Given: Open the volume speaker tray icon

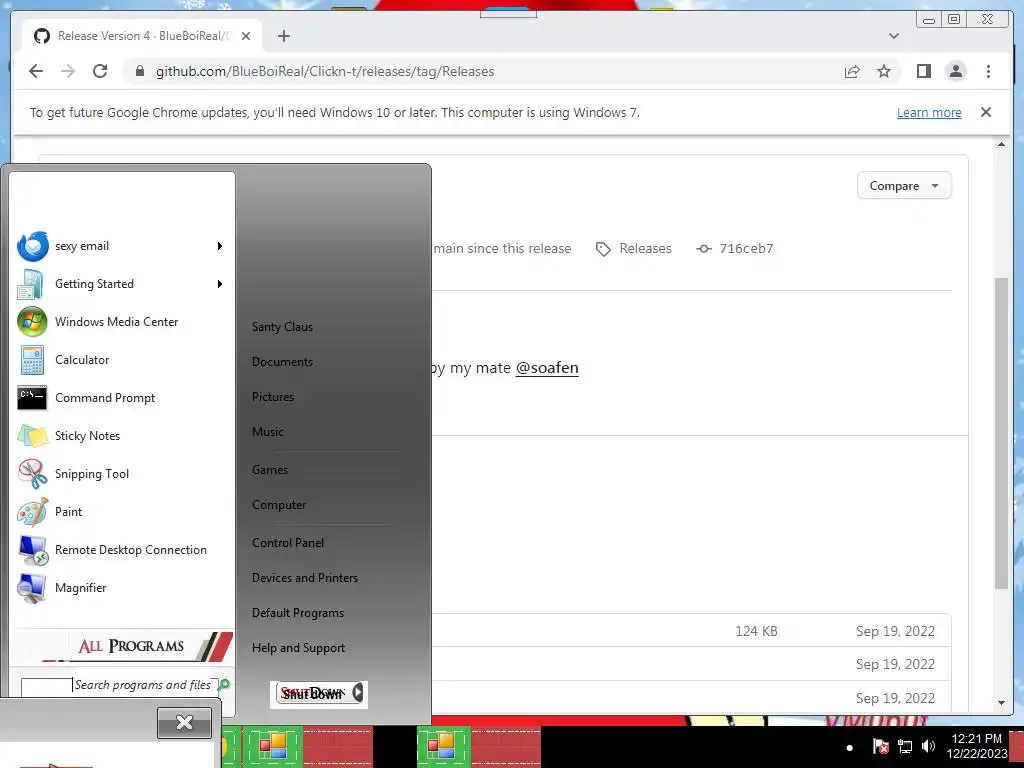Looking at the screenshot, I should [928, 746].
